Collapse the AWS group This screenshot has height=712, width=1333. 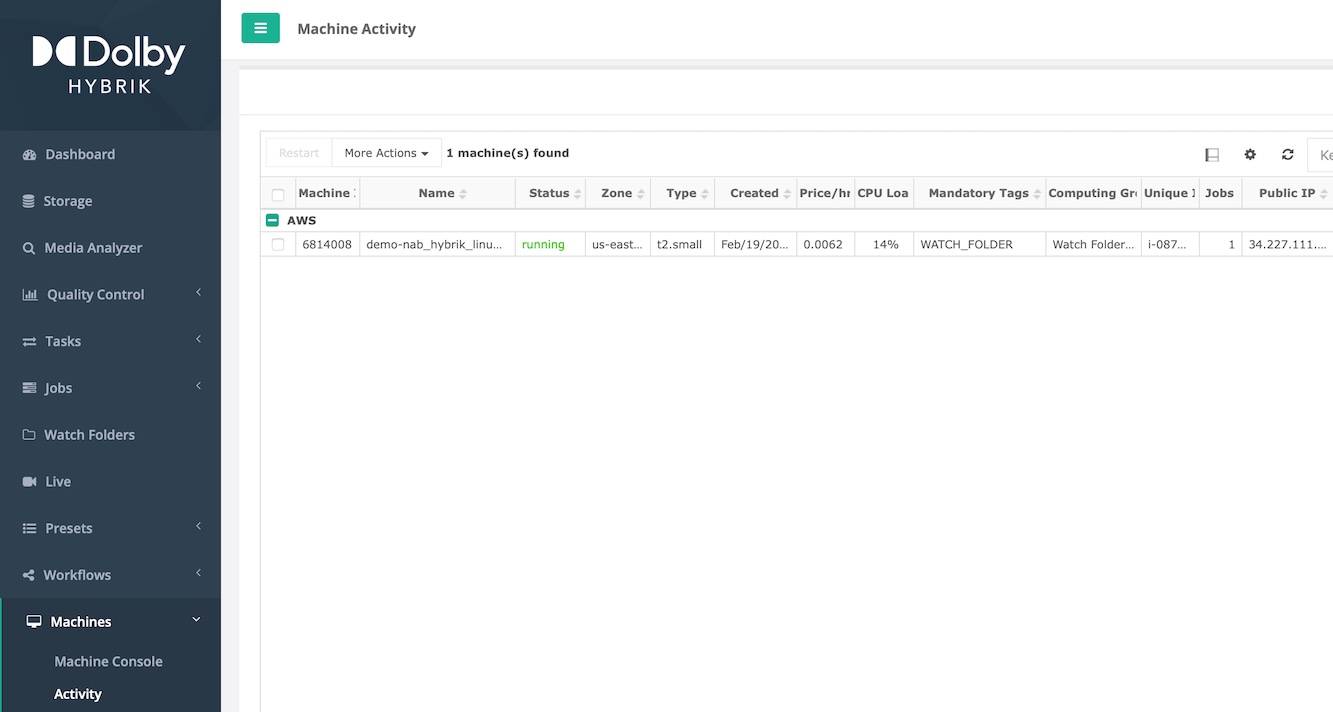click(x=272, y=220)
